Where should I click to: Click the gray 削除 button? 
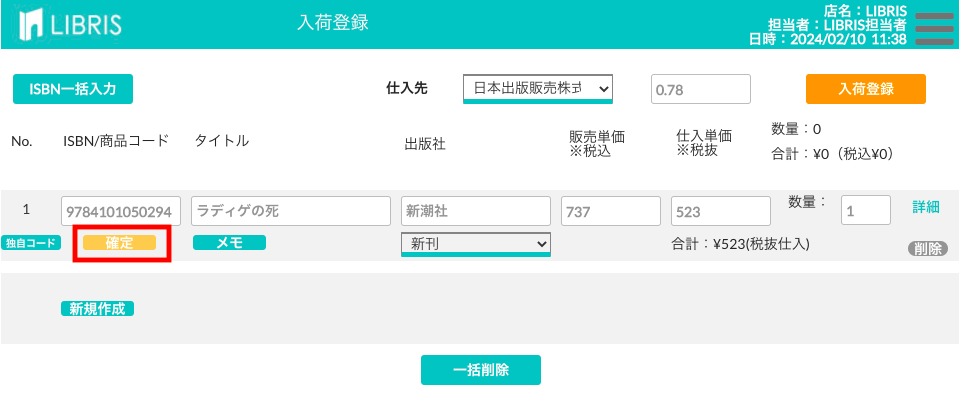click(x=927, y=248)
